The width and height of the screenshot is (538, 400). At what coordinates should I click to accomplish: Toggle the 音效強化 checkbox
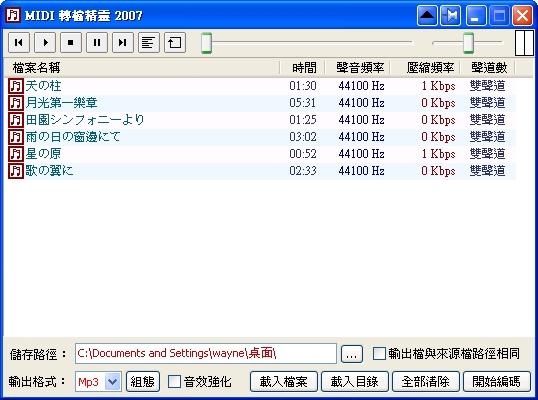(x=174, y=381)
